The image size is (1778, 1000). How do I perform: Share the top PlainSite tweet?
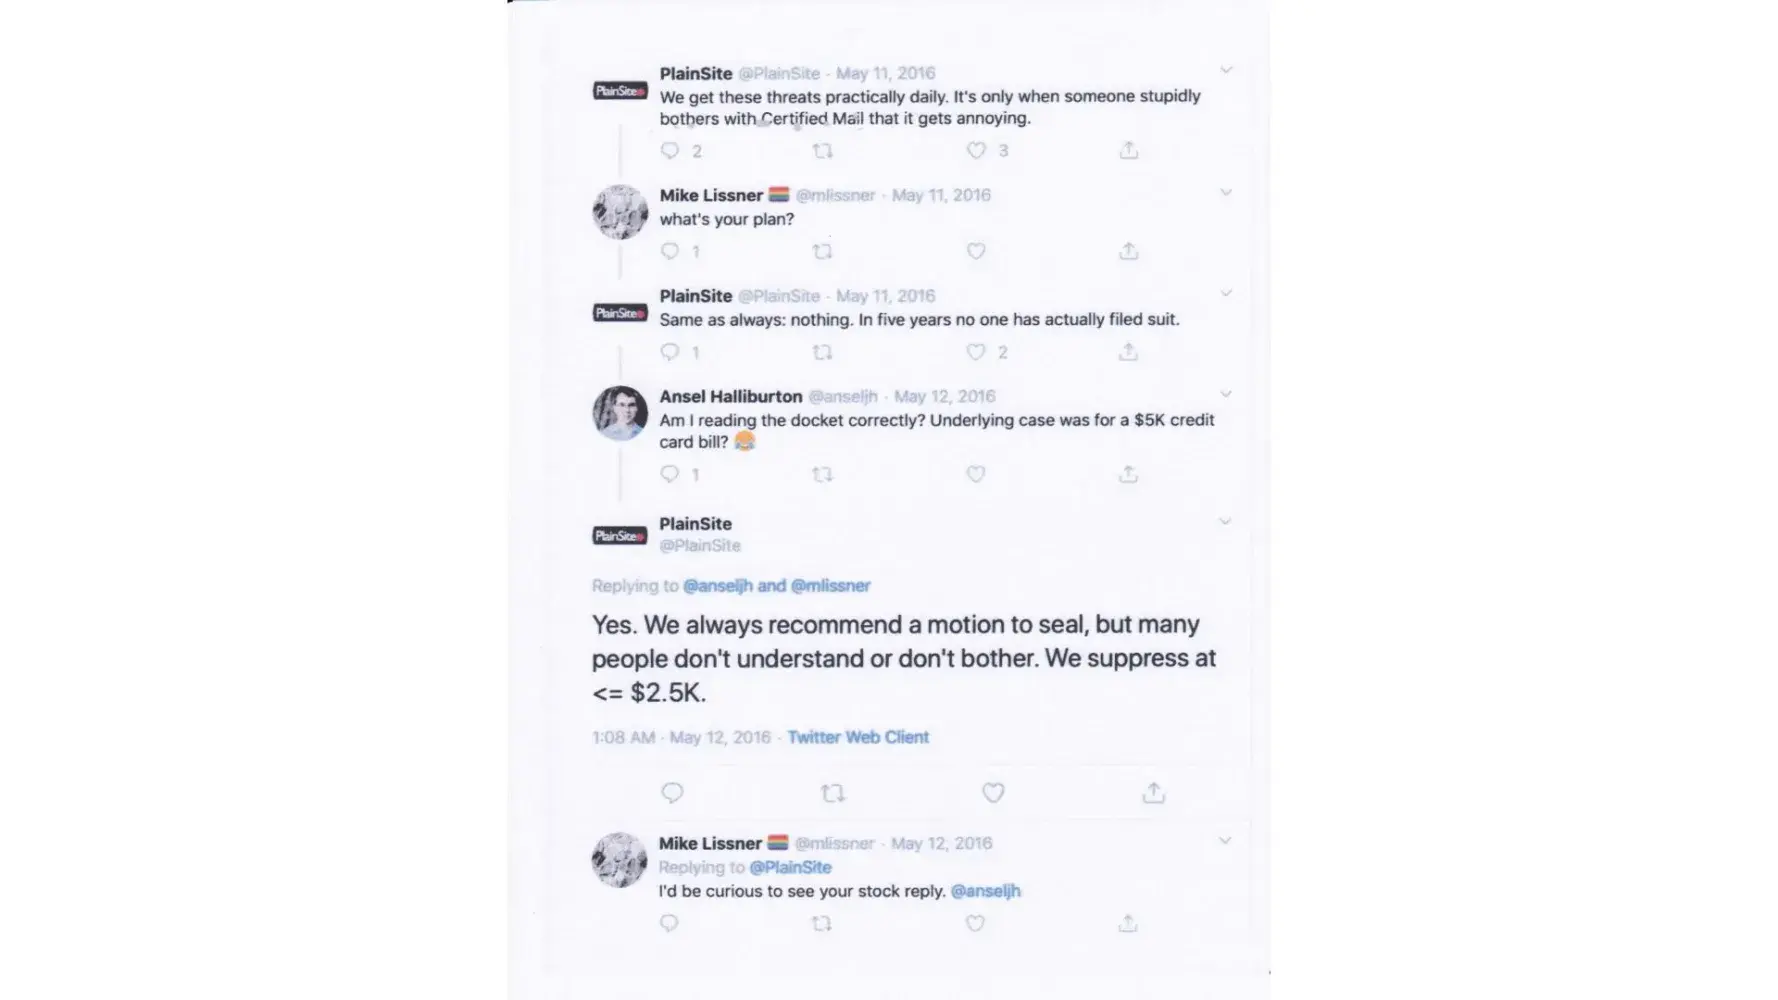coord(1129,151)
